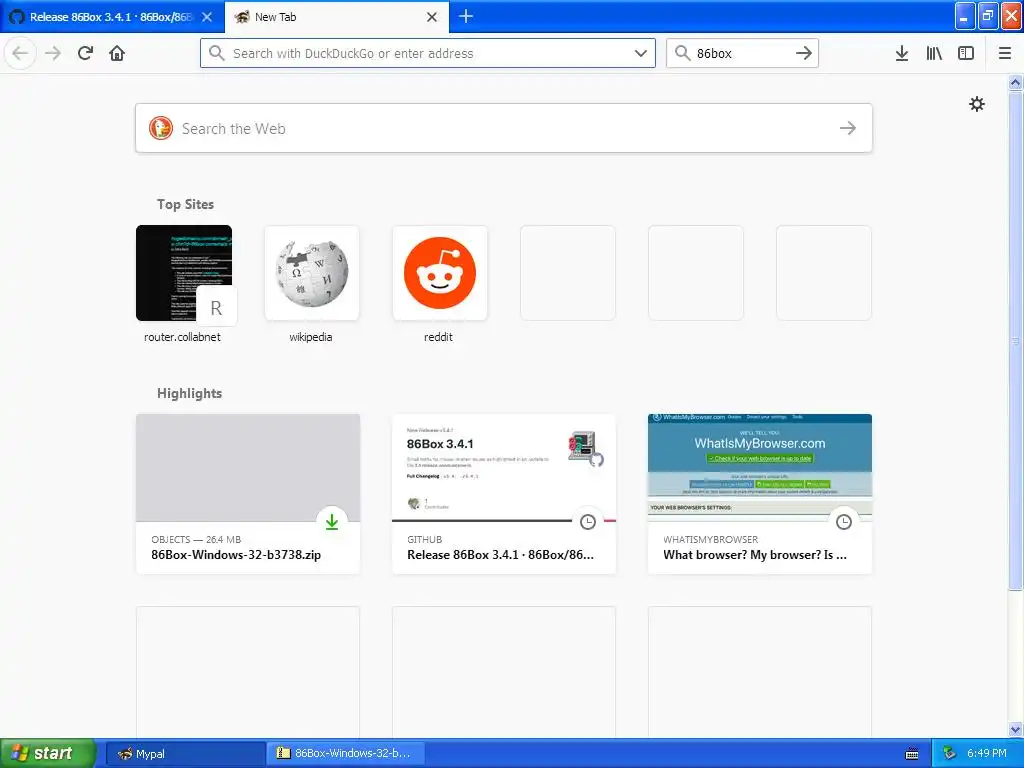Click history clock icon on GitHub card
The height and width of the screenshot is (768, 1024).
coord(588,521)
